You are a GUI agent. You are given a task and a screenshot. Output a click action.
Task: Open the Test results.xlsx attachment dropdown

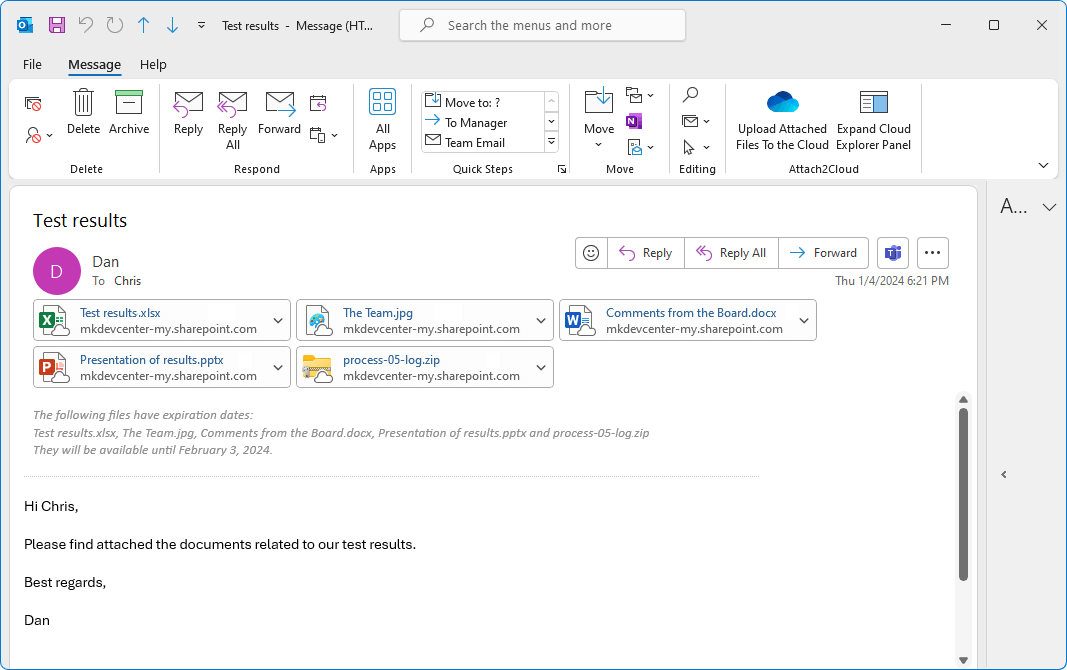coord(278,319)
